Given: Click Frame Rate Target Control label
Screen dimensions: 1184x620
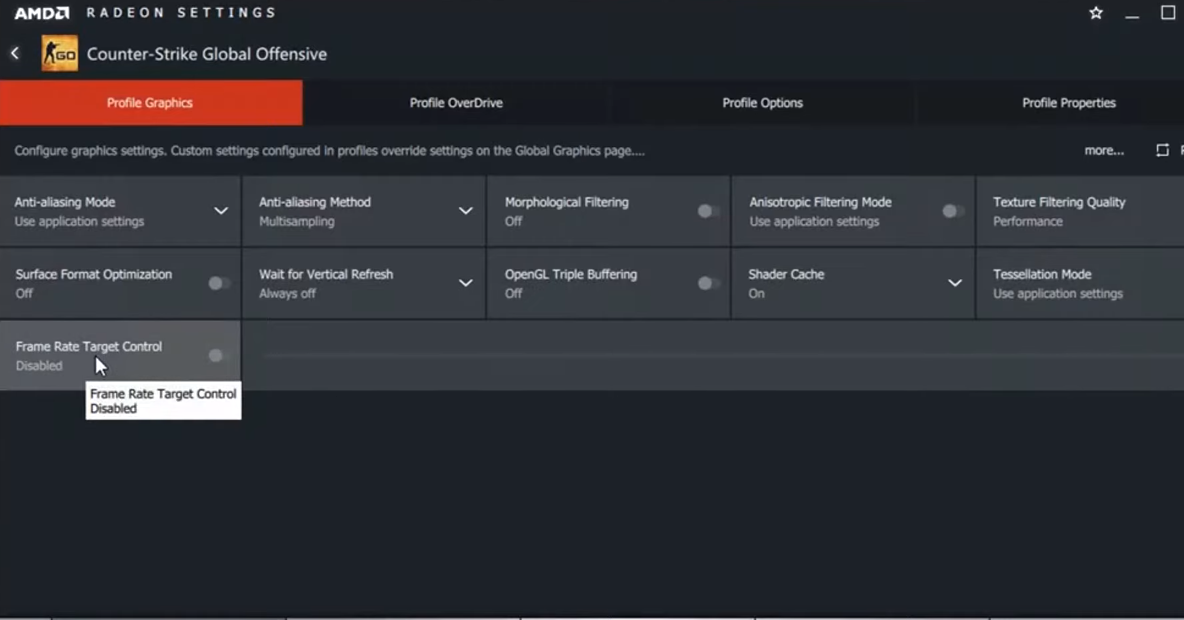Looking at the screenshot, I should click(x=88, y=347).
